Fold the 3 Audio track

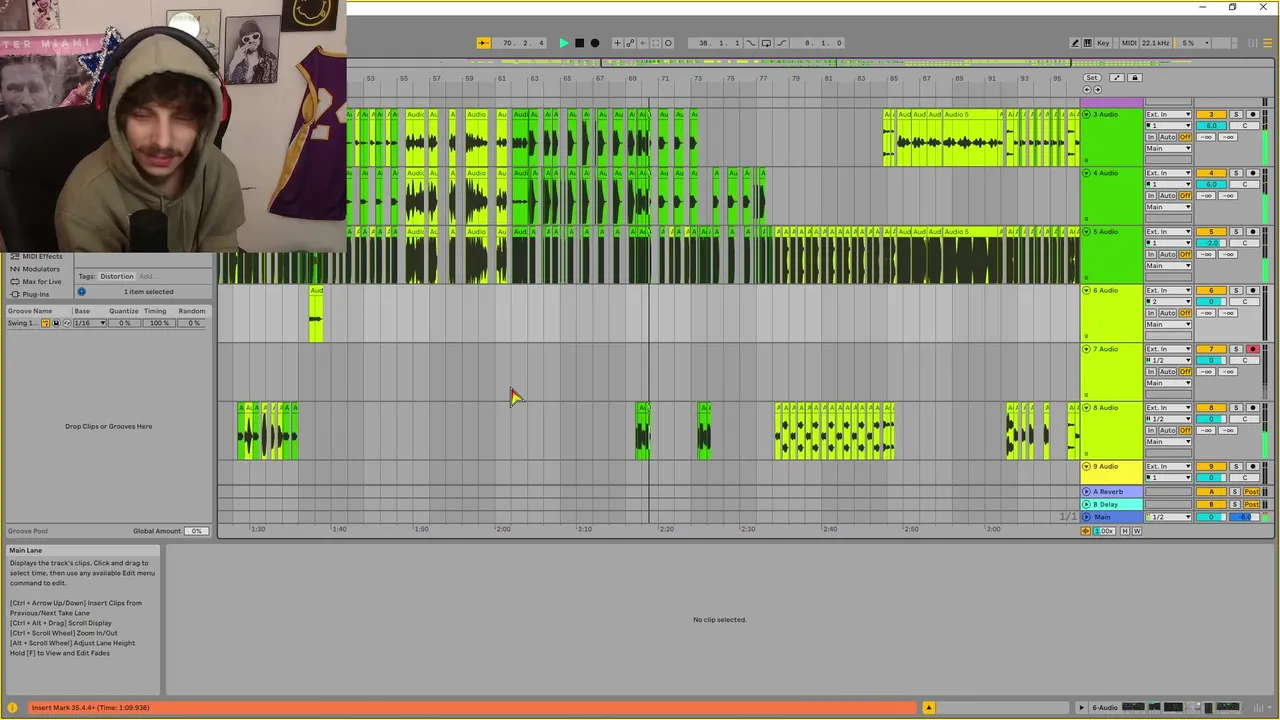click(x=1087, y=114)
